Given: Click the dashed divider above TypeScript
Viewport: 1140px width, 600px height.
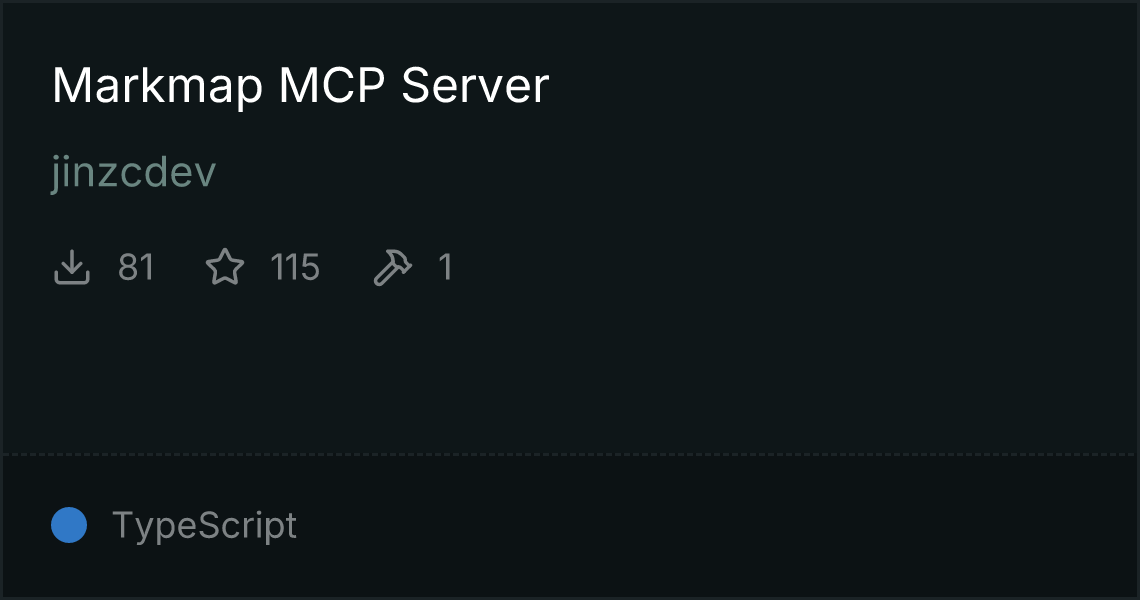Looking at the screenshot, I should point(569,455).
